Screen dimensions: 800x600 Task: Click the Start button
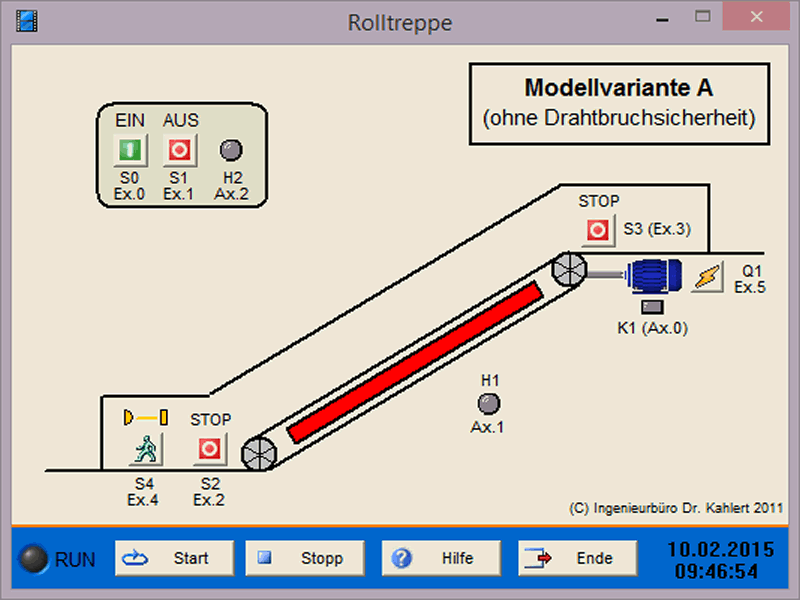174,558
